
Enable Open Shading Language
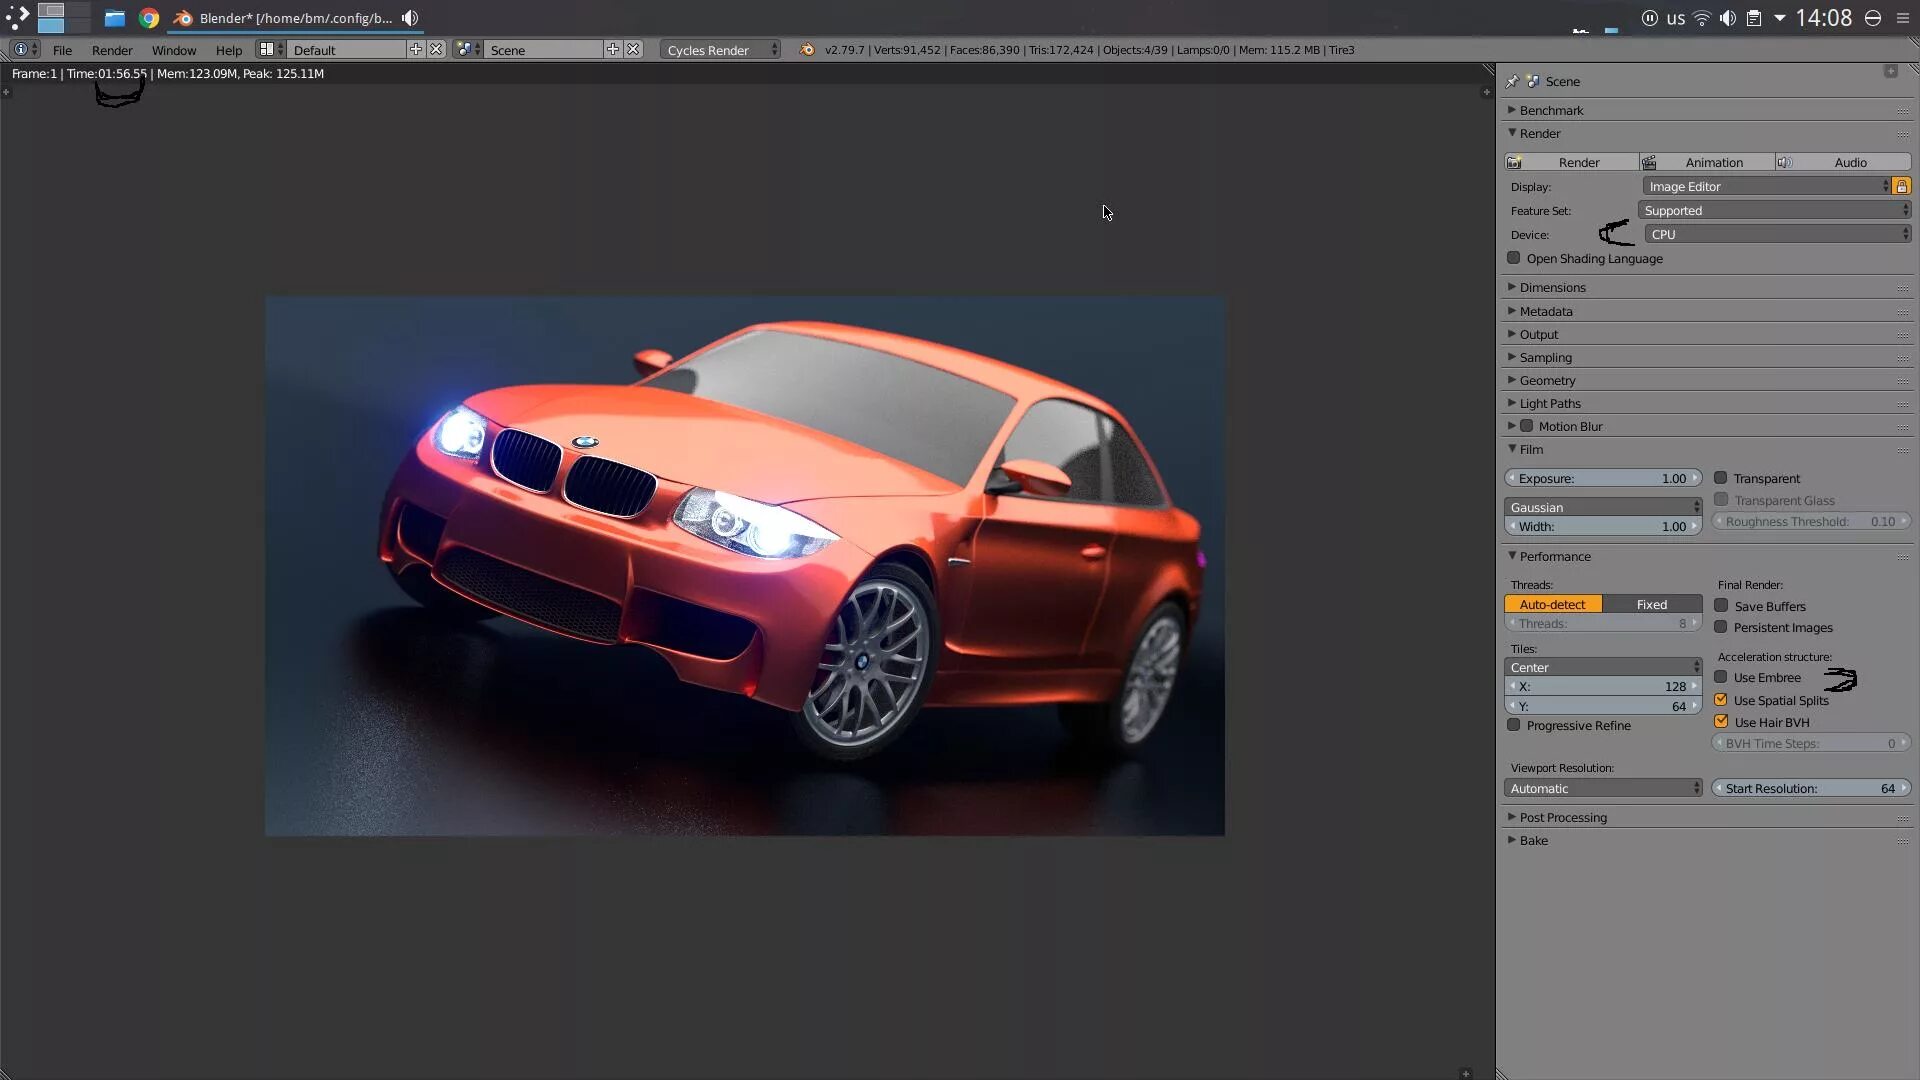coord(1514,258)
